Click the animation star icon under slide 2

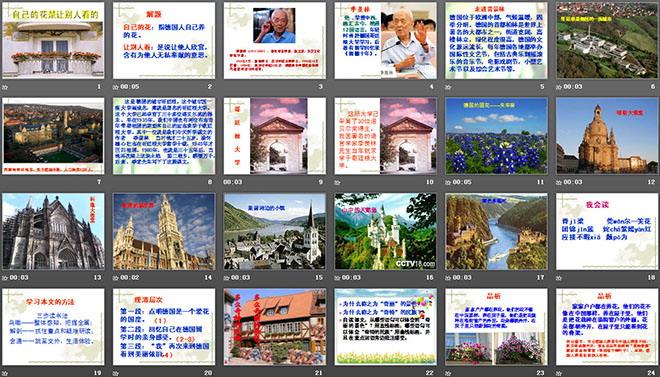click(x=116, y=87)
